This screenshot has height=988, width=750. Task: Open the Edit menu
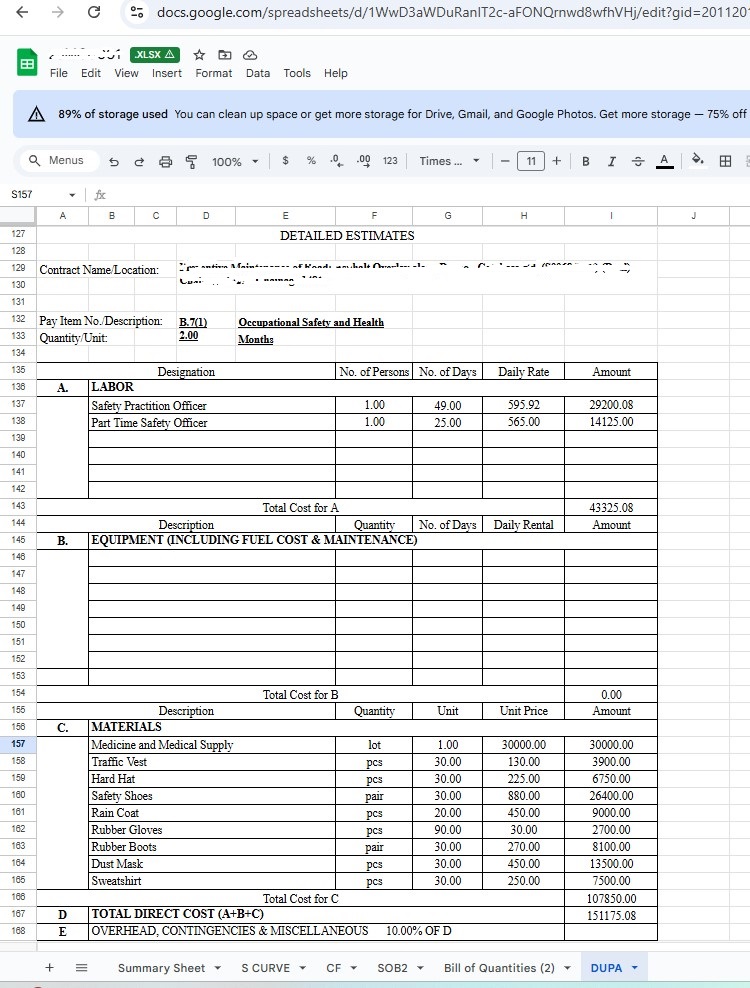91,73
